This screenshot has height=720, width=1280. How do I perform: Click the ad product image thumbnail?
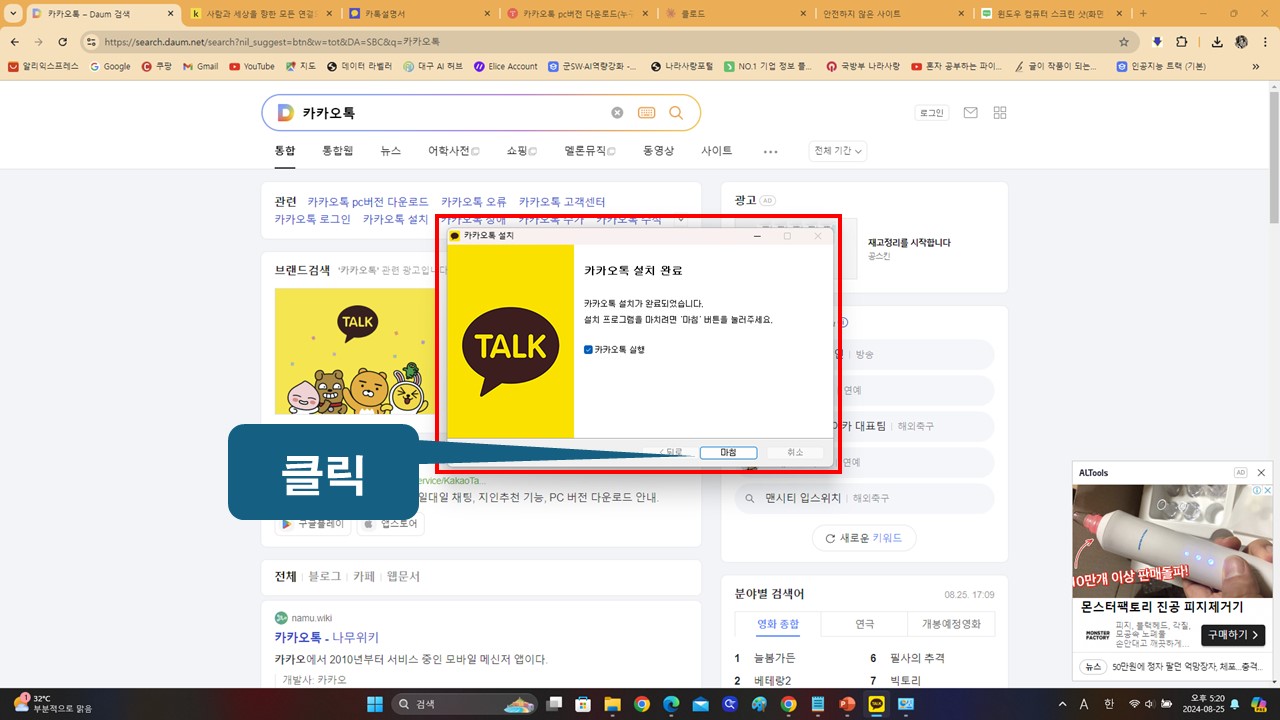(1172, 539)
